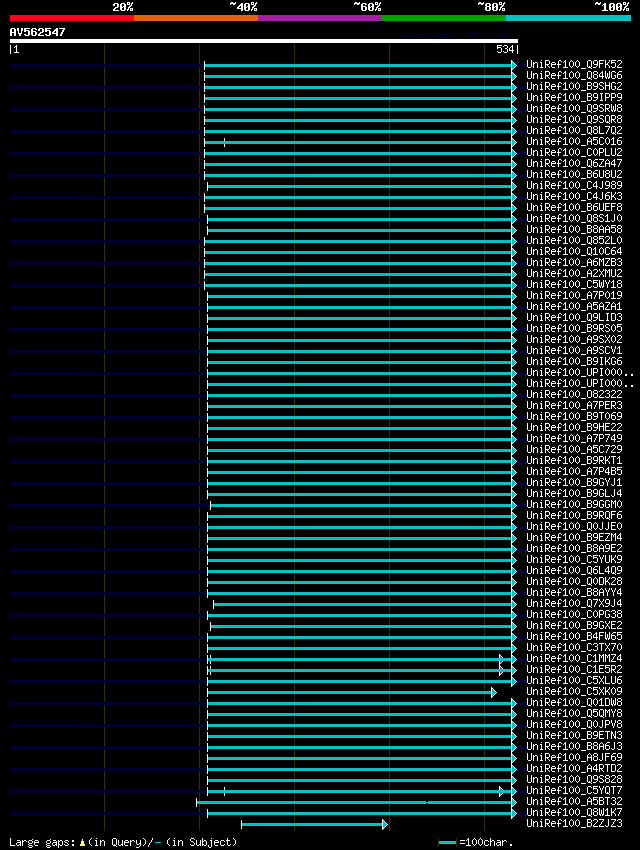
Task: Select the UniRef100_C4J989 hit label
Action: click(x=574, y=185)
